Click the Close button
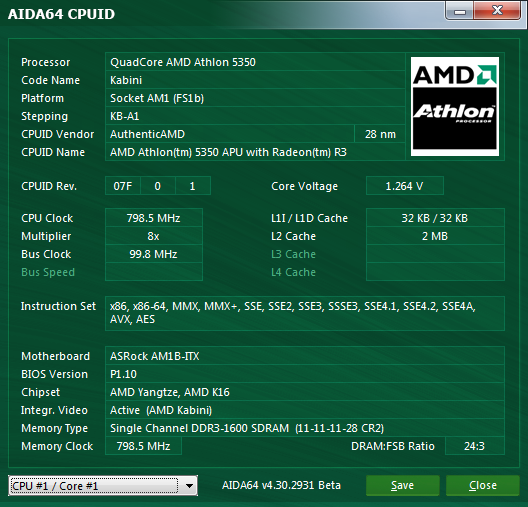This screenshot has height=507, width=528. tap(483, 485)
